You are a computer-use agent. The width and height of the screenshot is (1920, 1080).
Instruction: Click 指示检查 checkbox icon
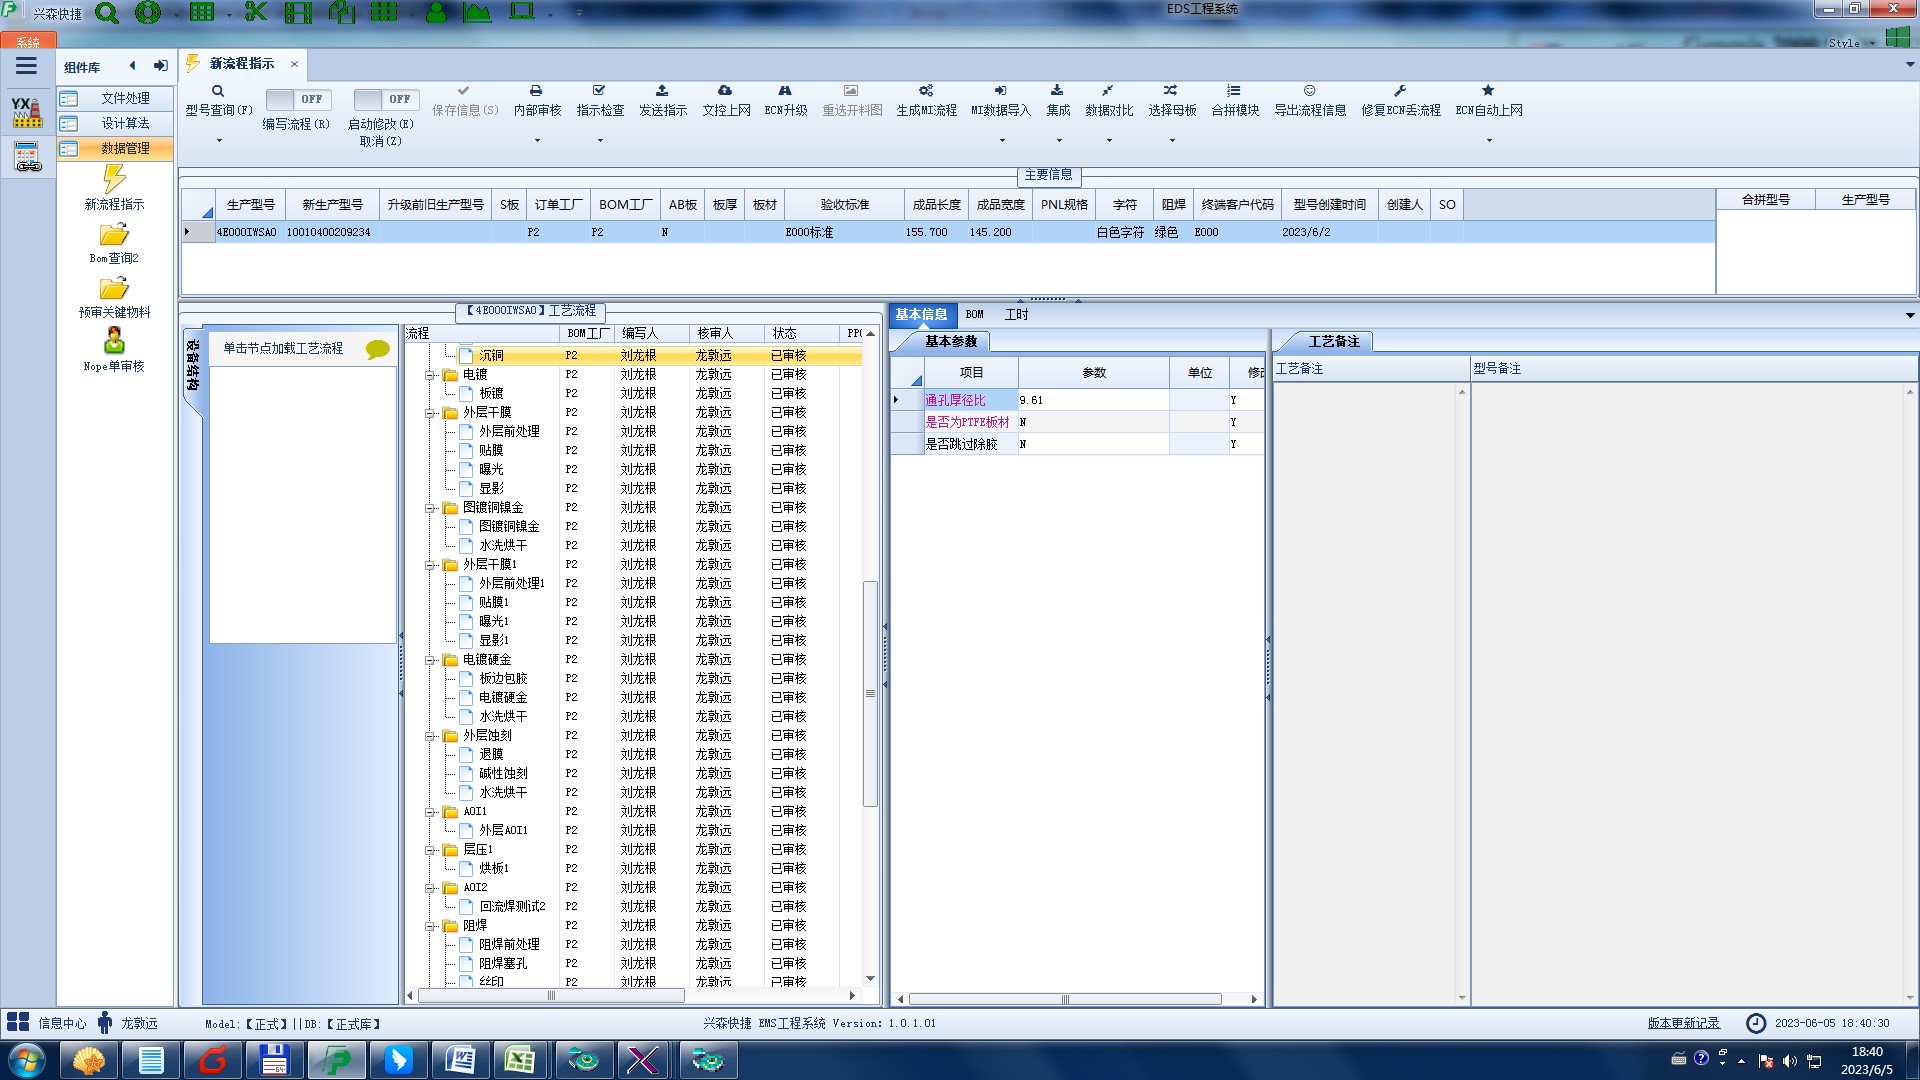click(599, 91)
